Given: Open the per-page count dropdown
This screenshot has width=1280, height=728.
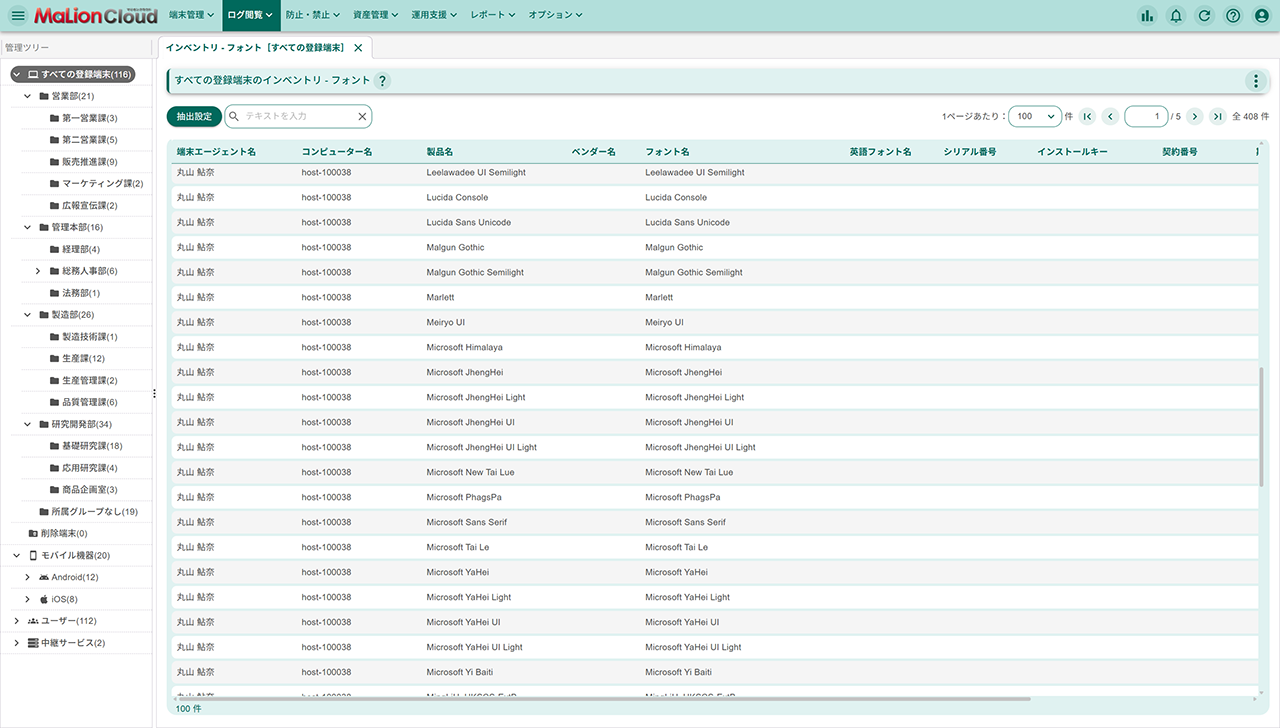Looking at the screenshot, I should coord(1035,117).
